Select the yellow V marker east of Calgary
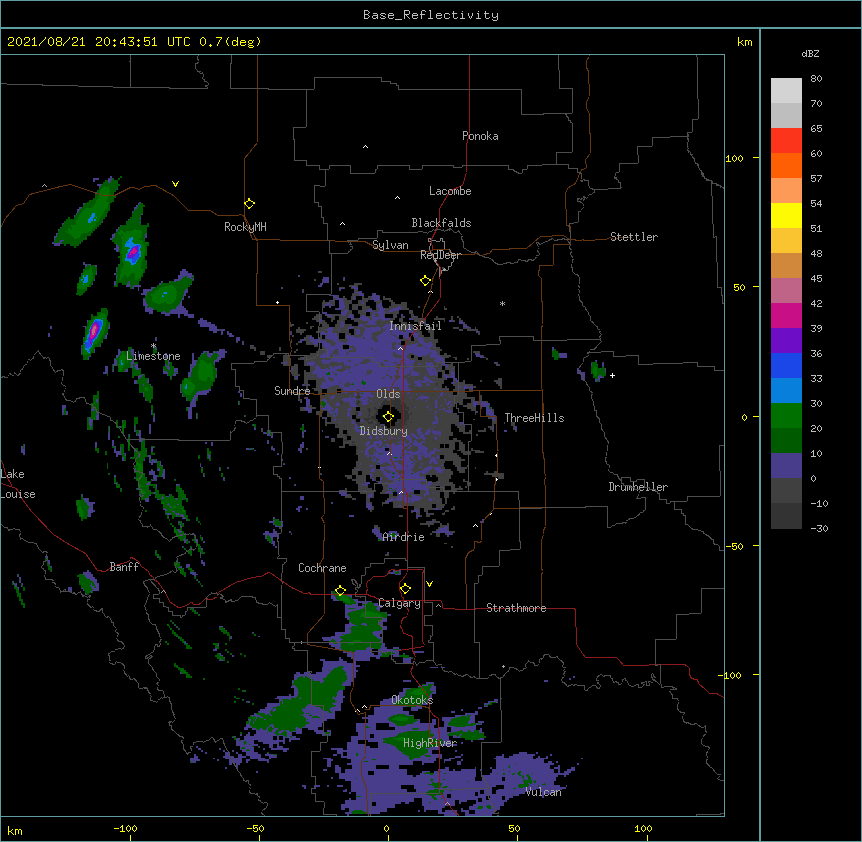 pyautogui.click(x=429, y=584)
